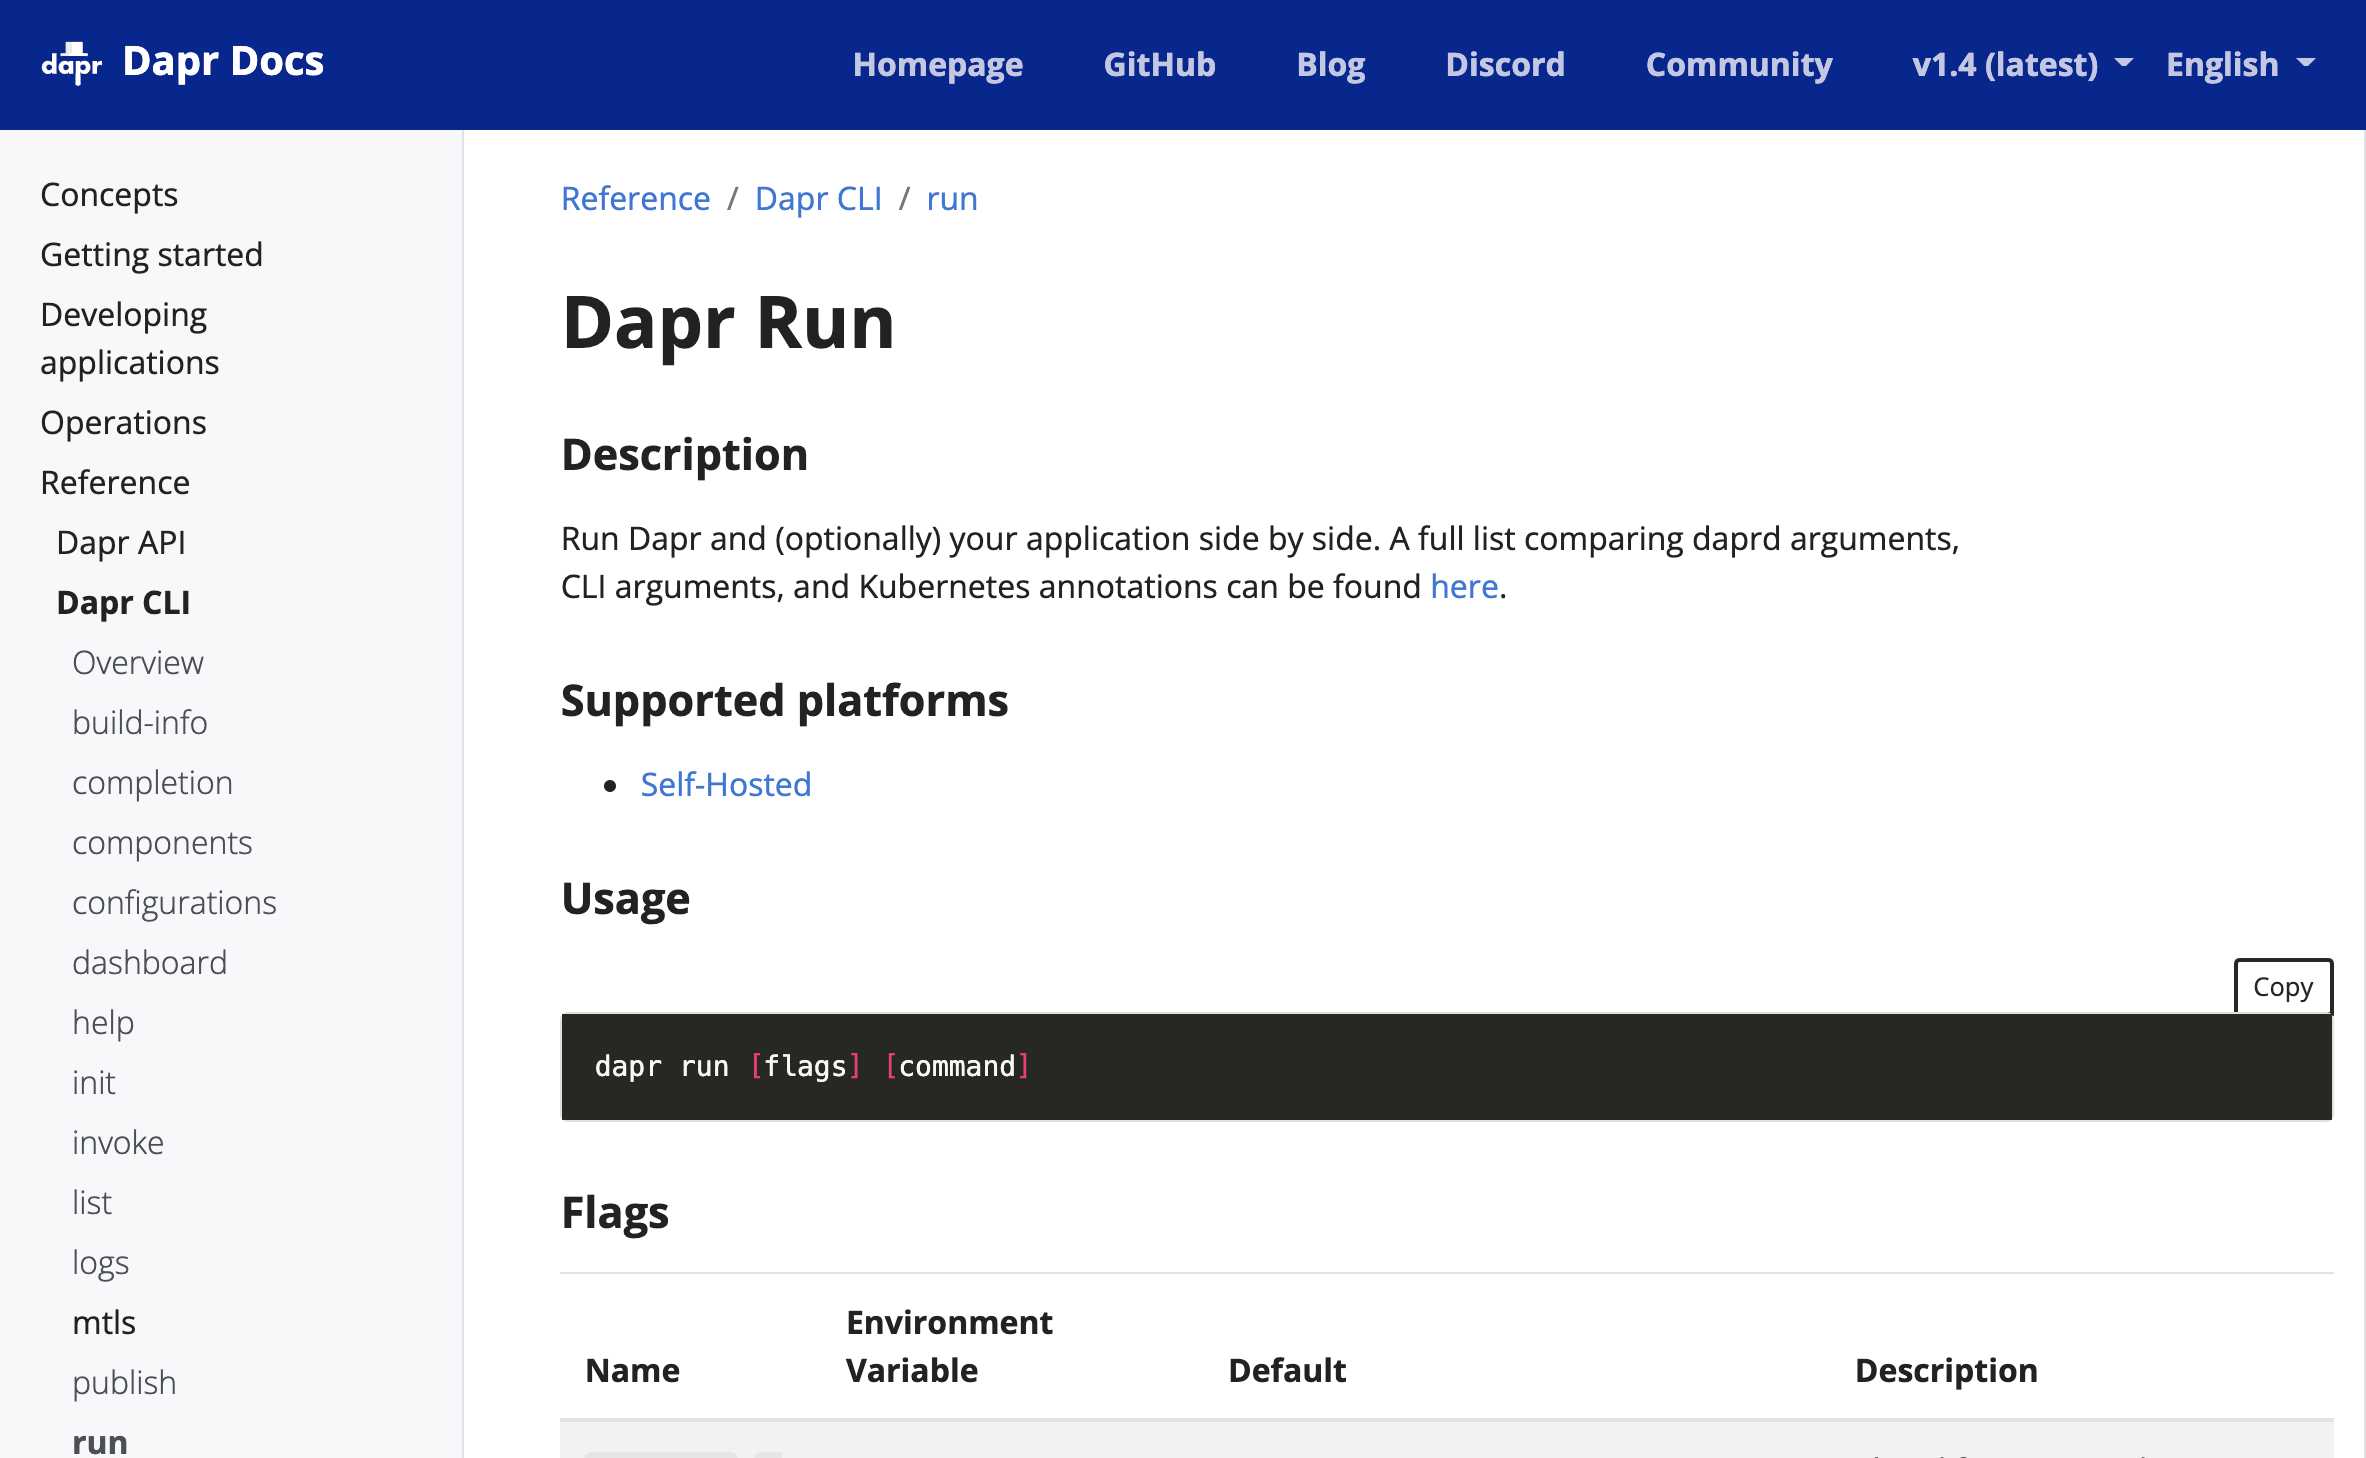Viewport: 2366px width, 1458px height.
Task: Click the Reference breadcrumb link
Action: click(635, 199)
